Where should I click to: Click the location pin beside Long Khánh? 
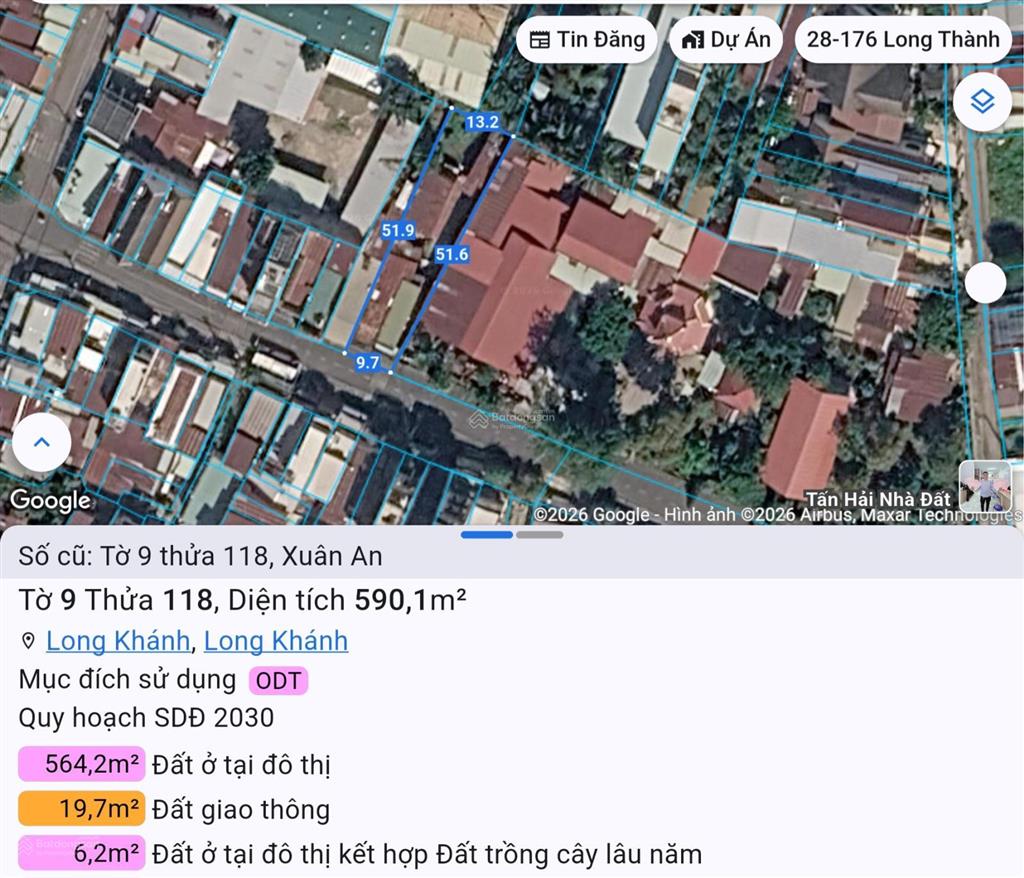coord(26,640)
